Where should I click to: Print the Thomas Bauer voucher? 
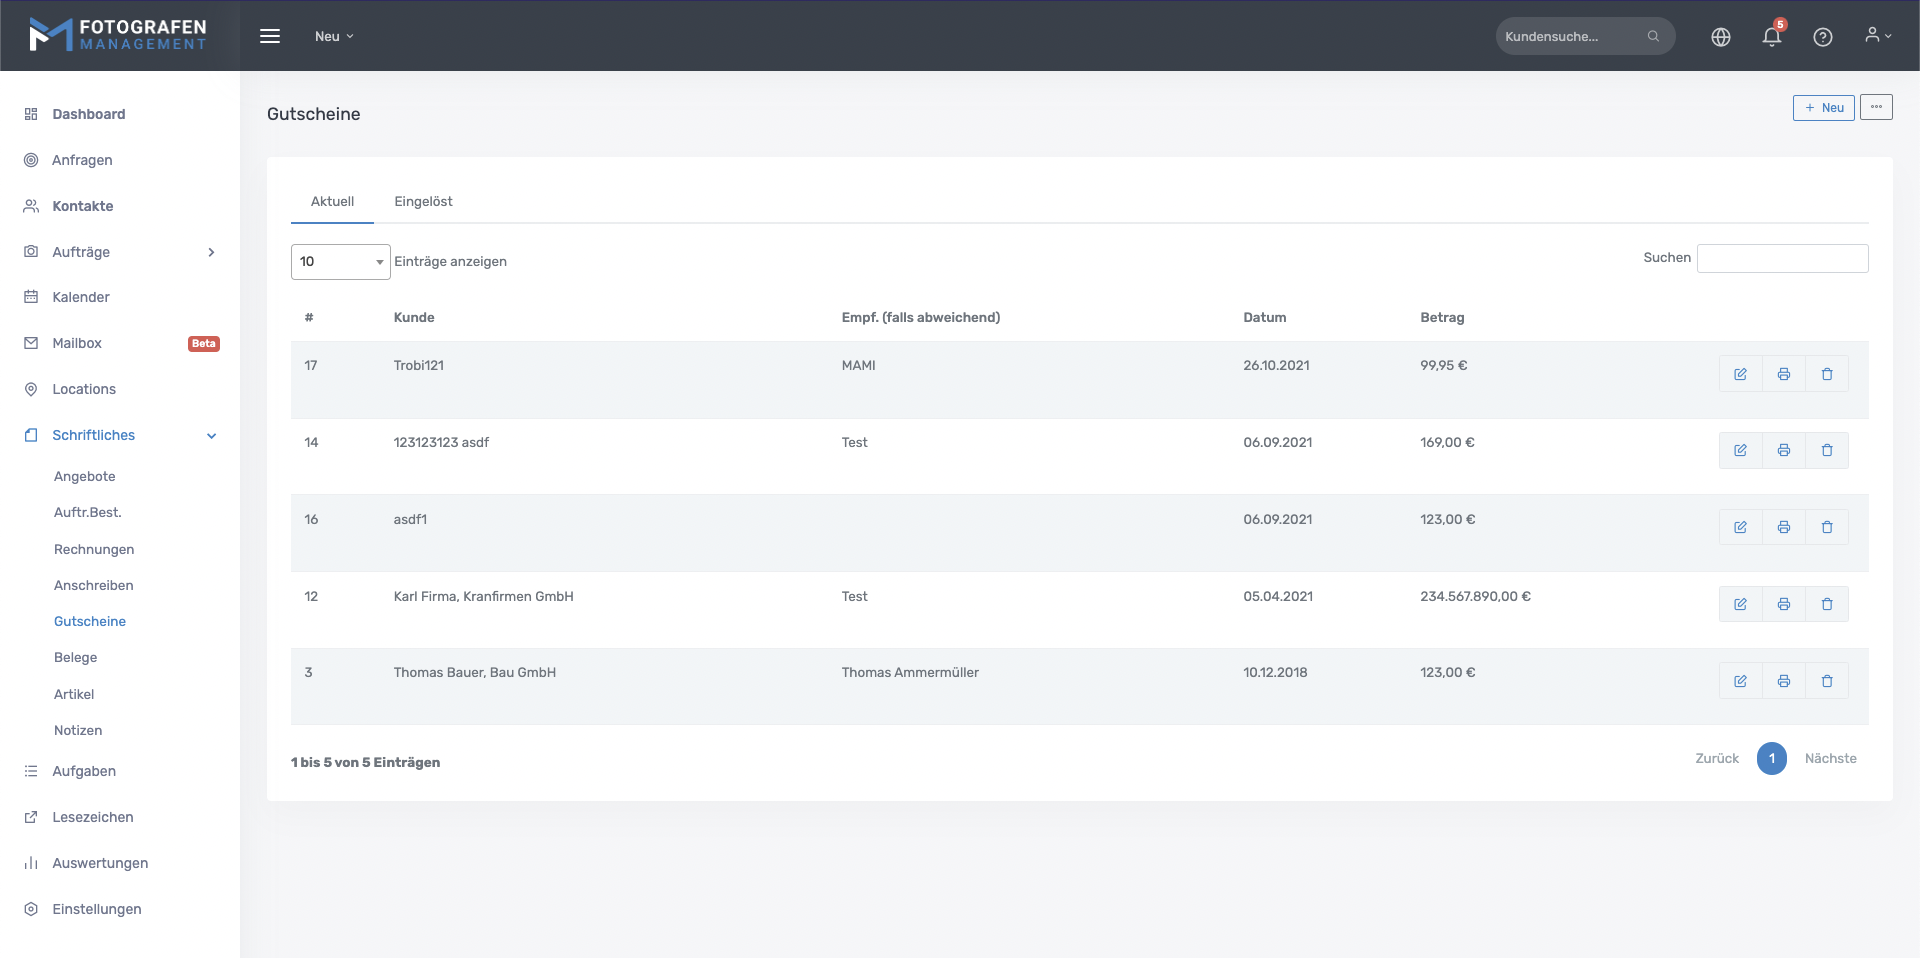(x=1783, y=681)
